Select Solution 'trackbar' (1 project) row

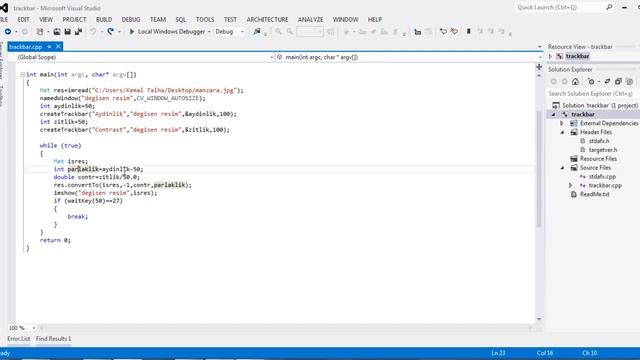596,105
